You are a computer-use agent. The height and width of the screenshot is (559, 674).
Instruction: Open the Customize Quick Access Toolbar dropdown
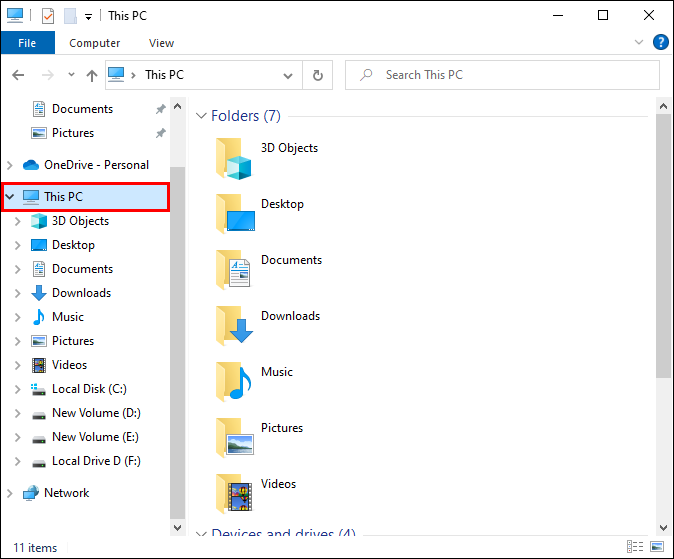point(88,17)
